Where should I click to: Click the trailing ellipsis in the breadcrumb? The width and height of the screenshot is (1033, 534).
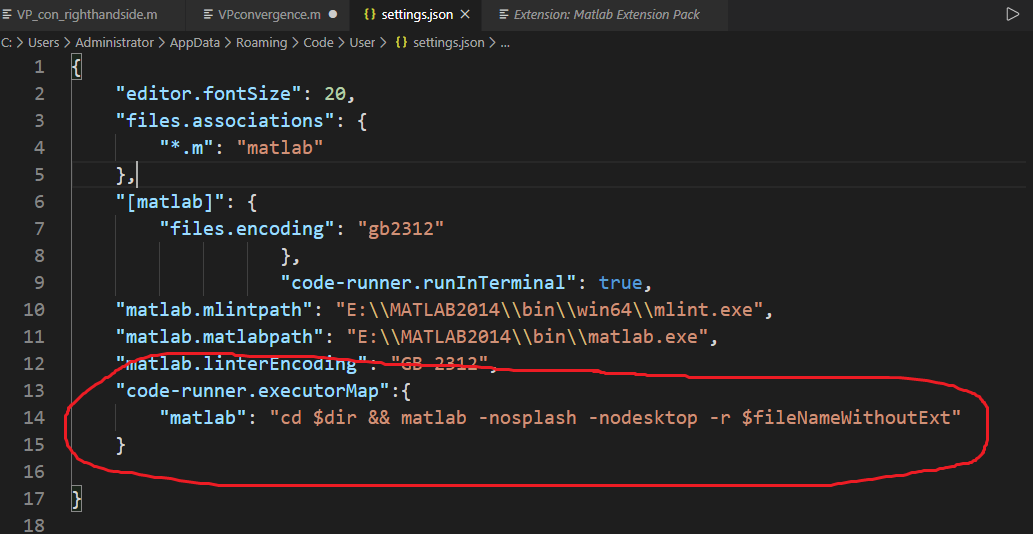(x=505, y=43)
